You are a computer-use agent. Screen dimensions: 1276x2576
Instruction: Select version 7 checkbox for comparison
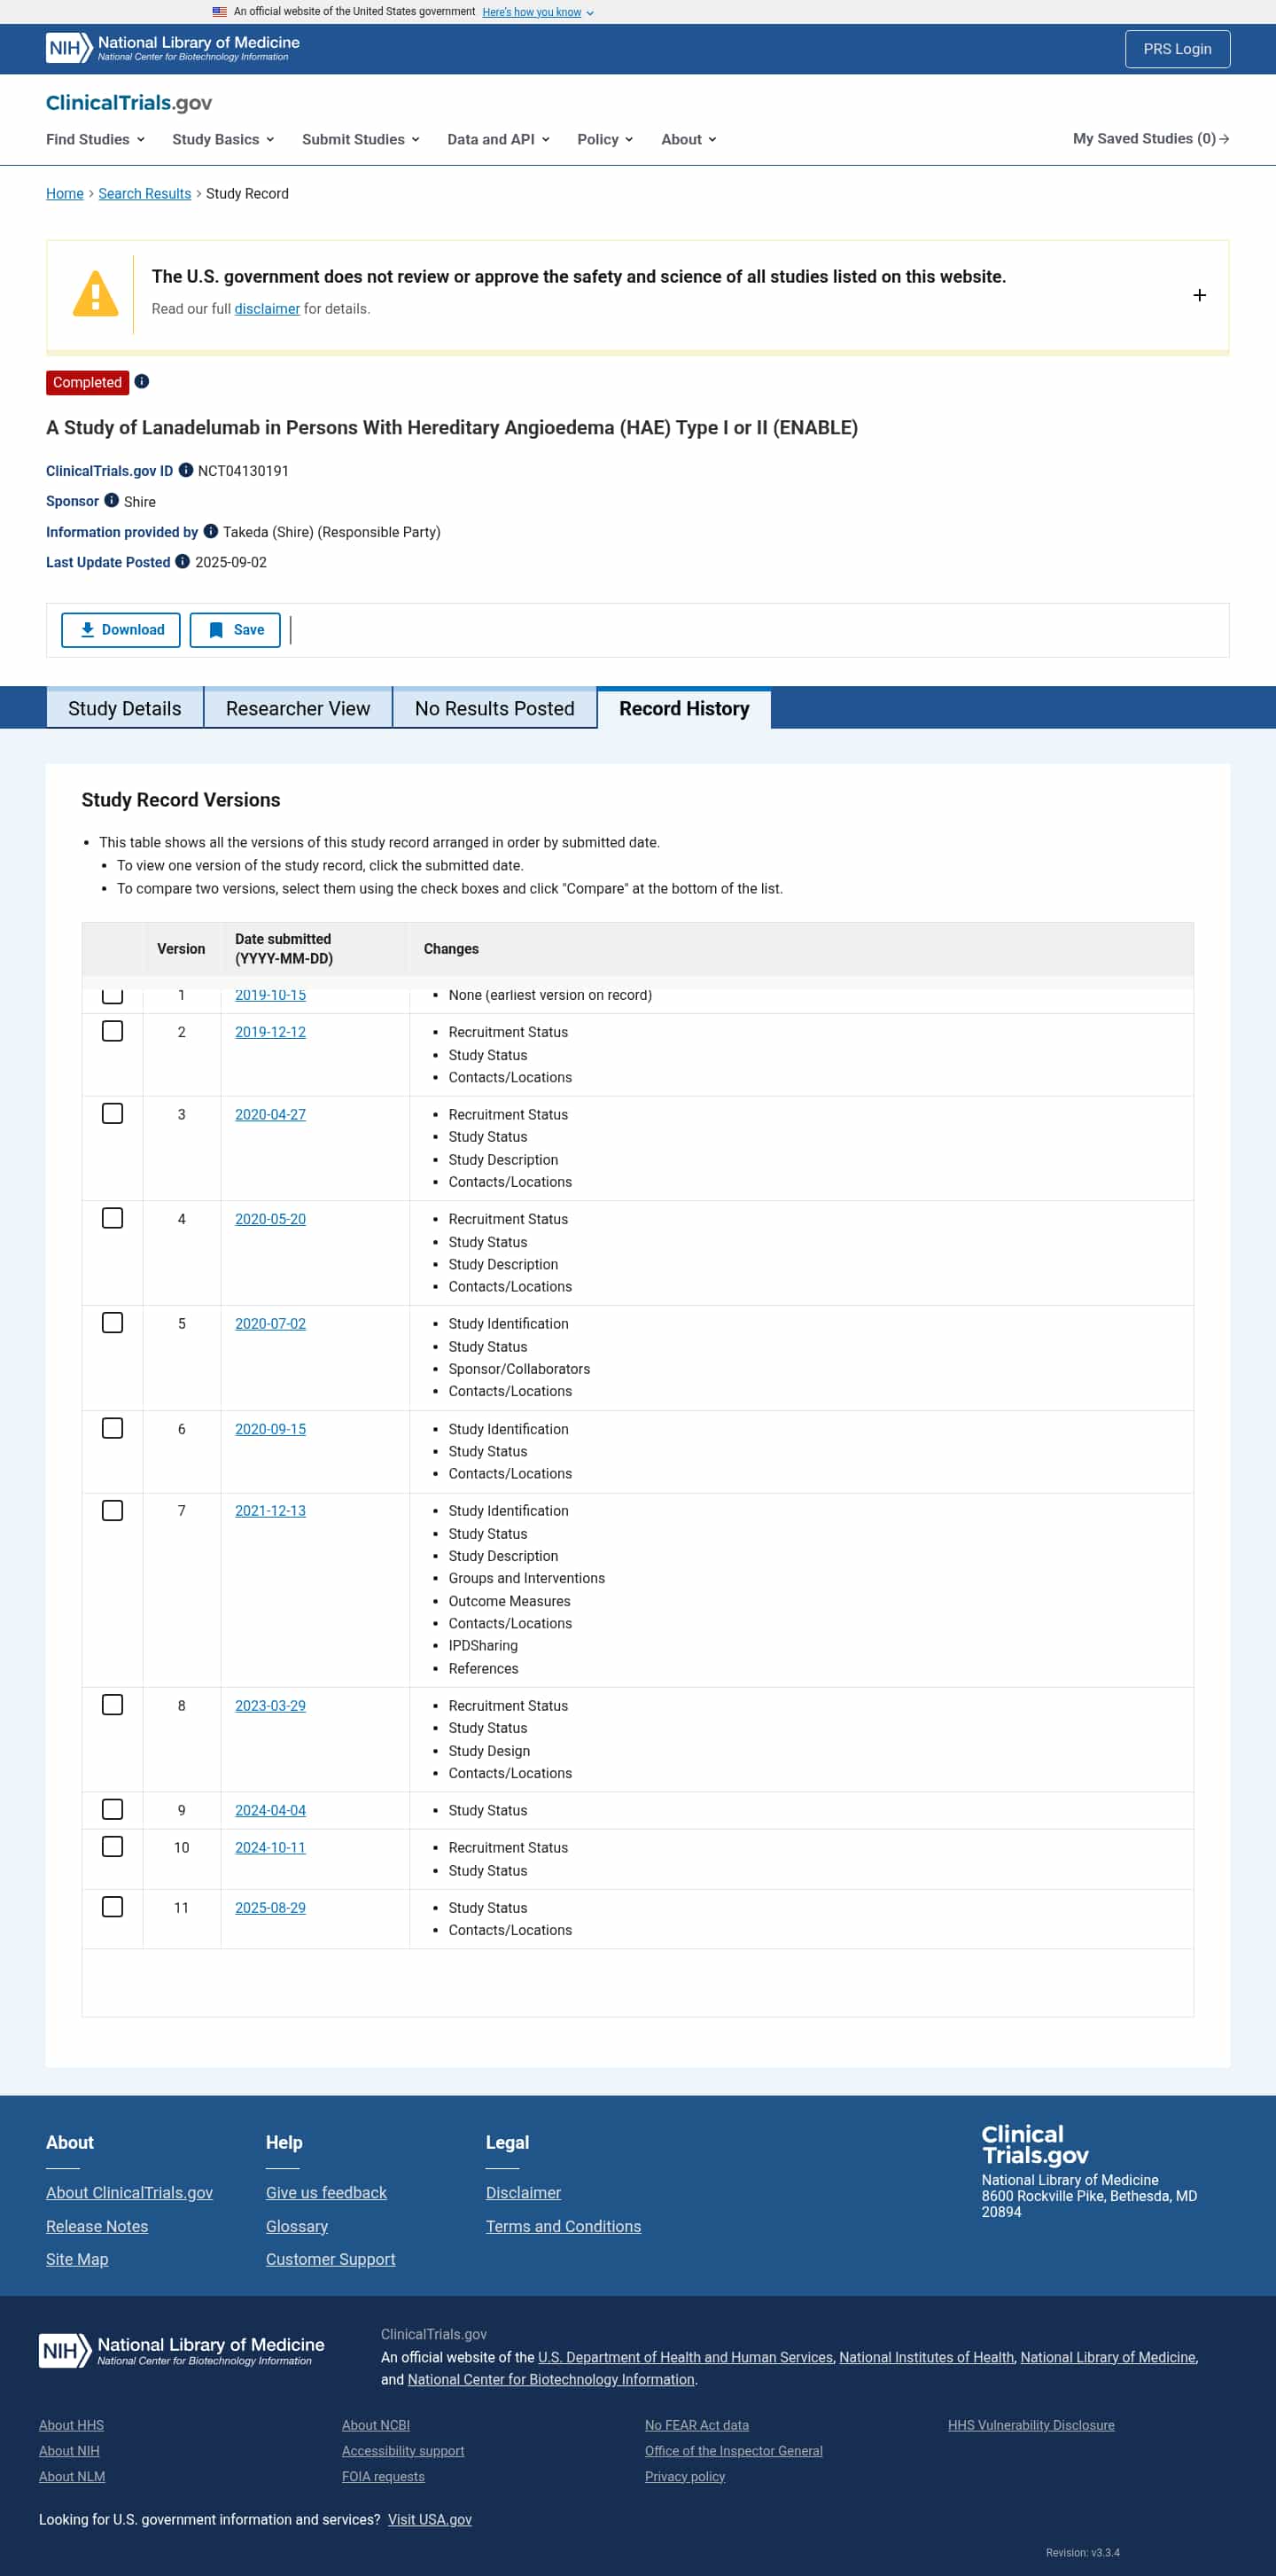pos(113,1510)
